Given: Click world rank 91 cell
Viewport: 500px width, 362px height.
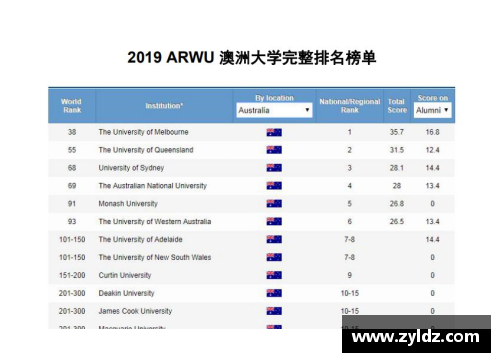Looking at the screenshot, I should tap(72, 204).
